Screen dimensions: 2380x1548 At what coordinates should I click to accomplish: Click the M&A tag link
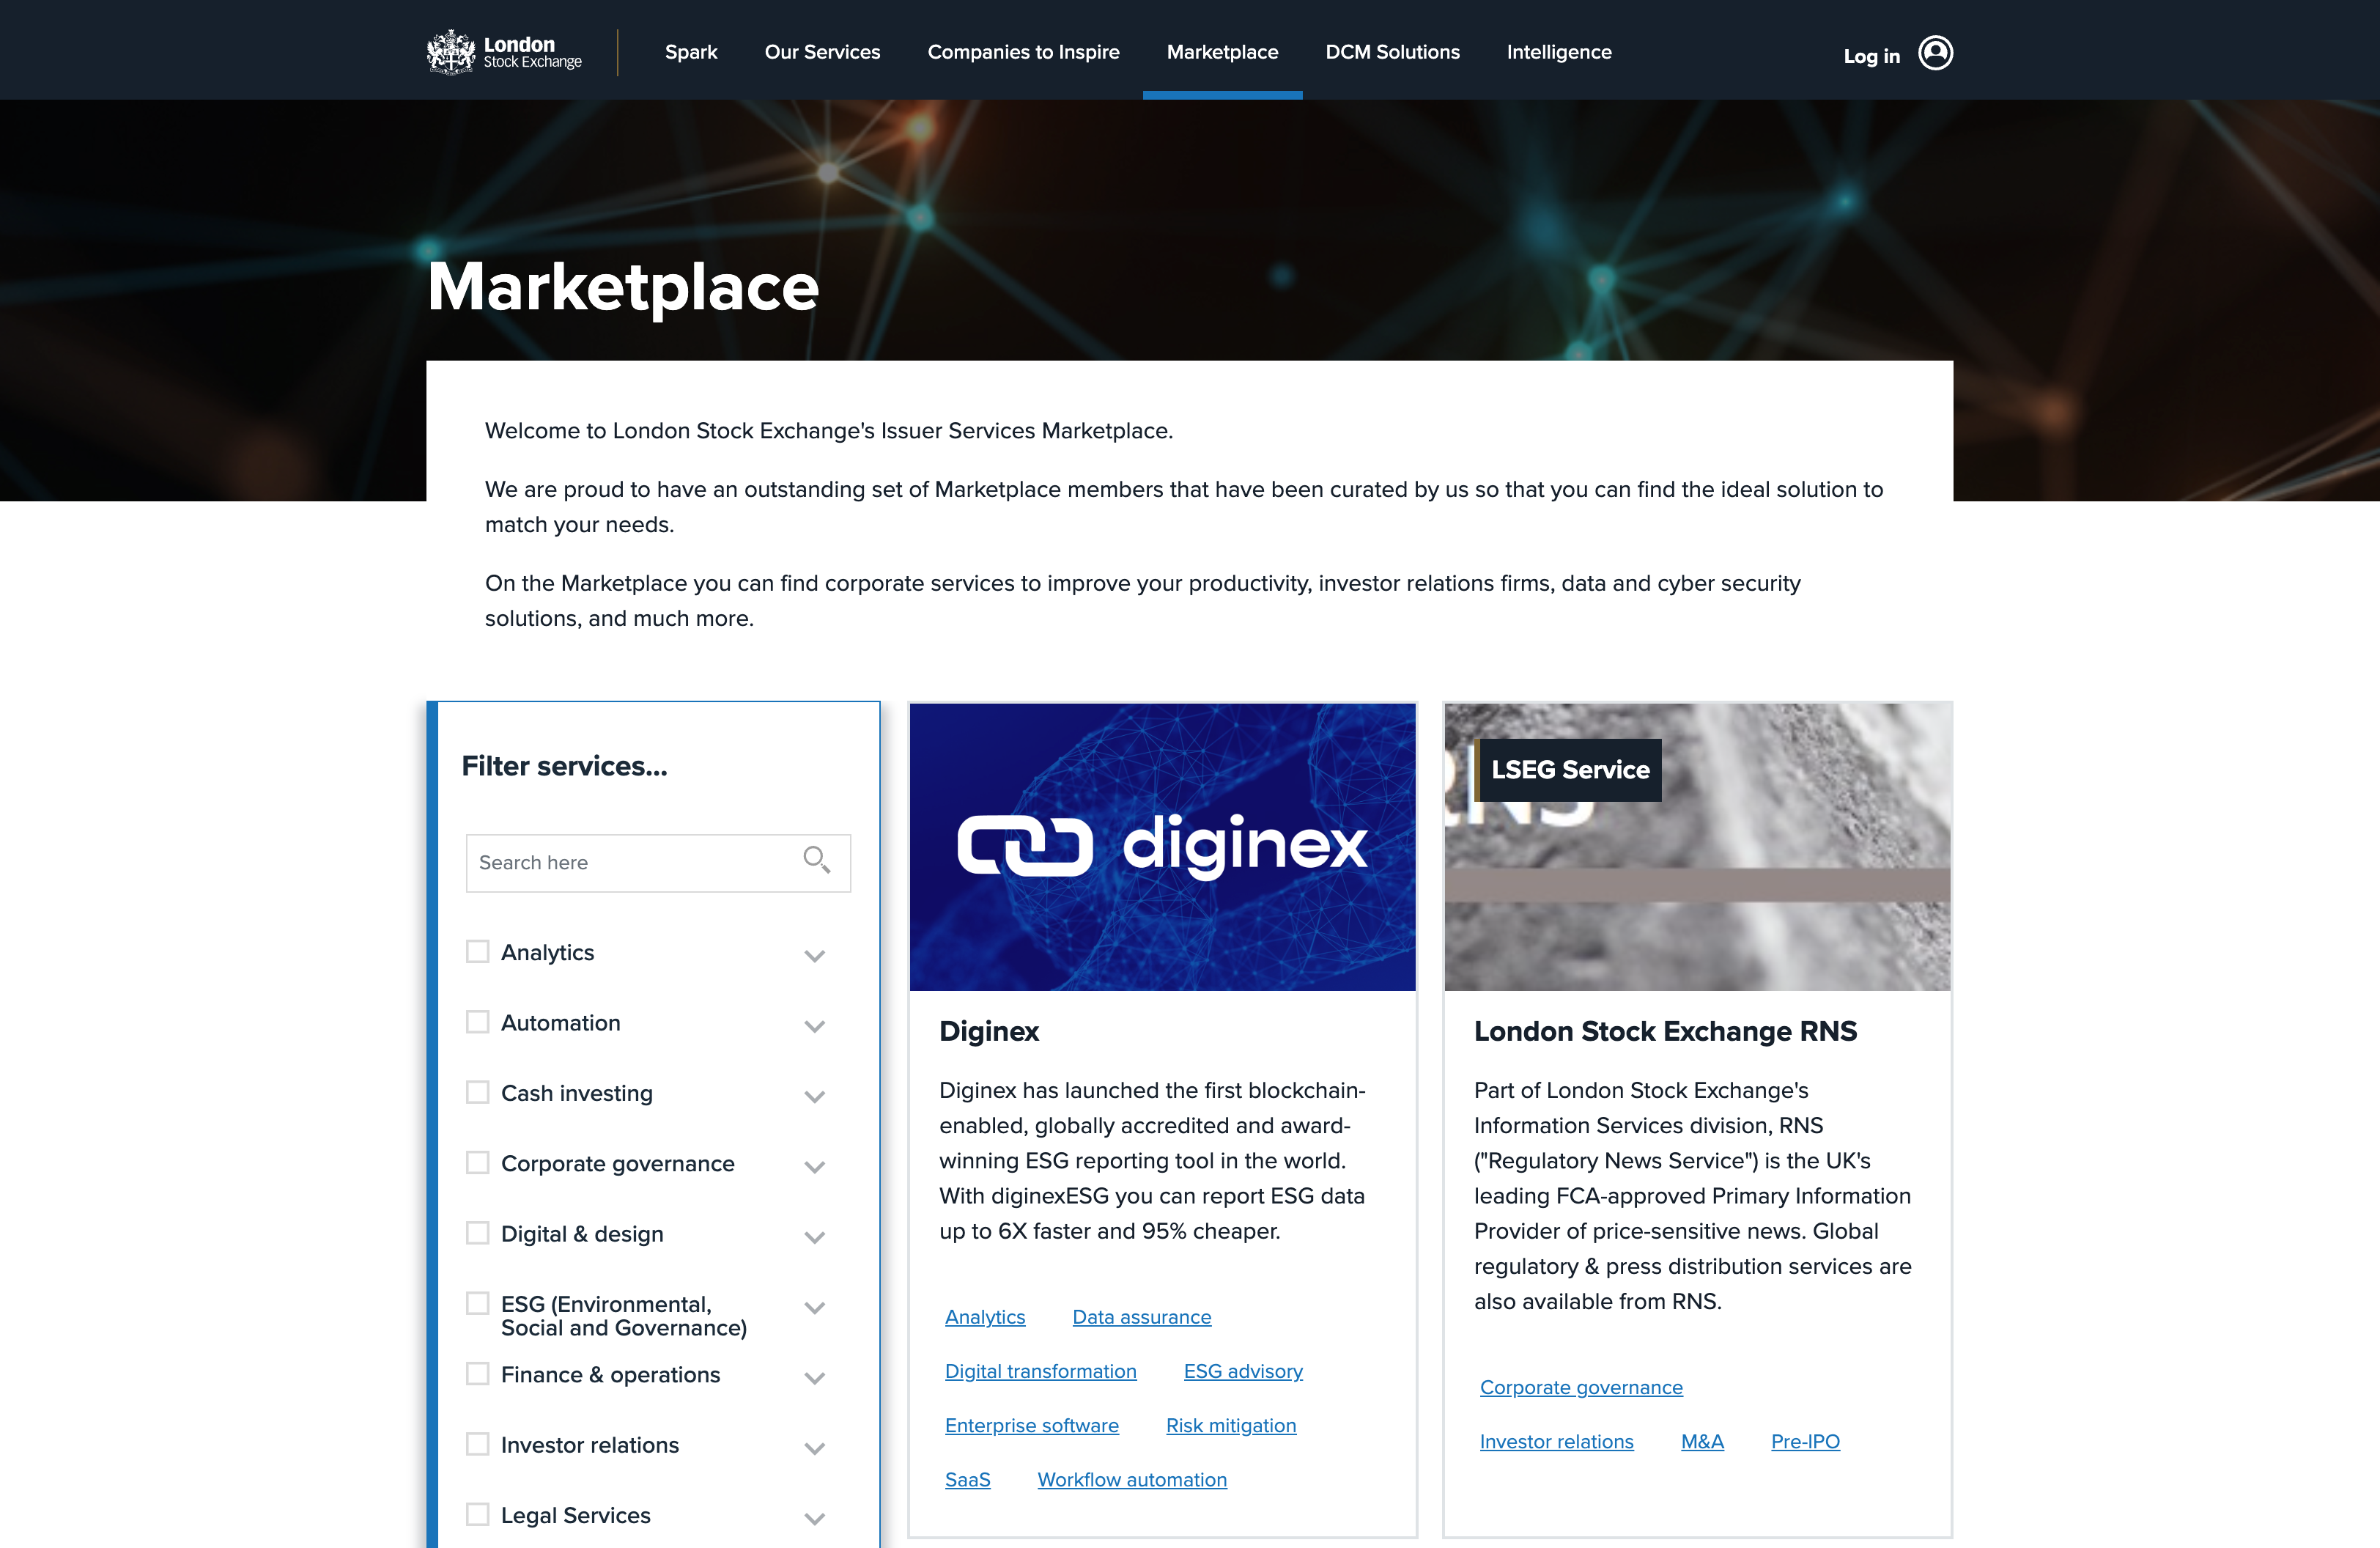pos(1702,1441)
